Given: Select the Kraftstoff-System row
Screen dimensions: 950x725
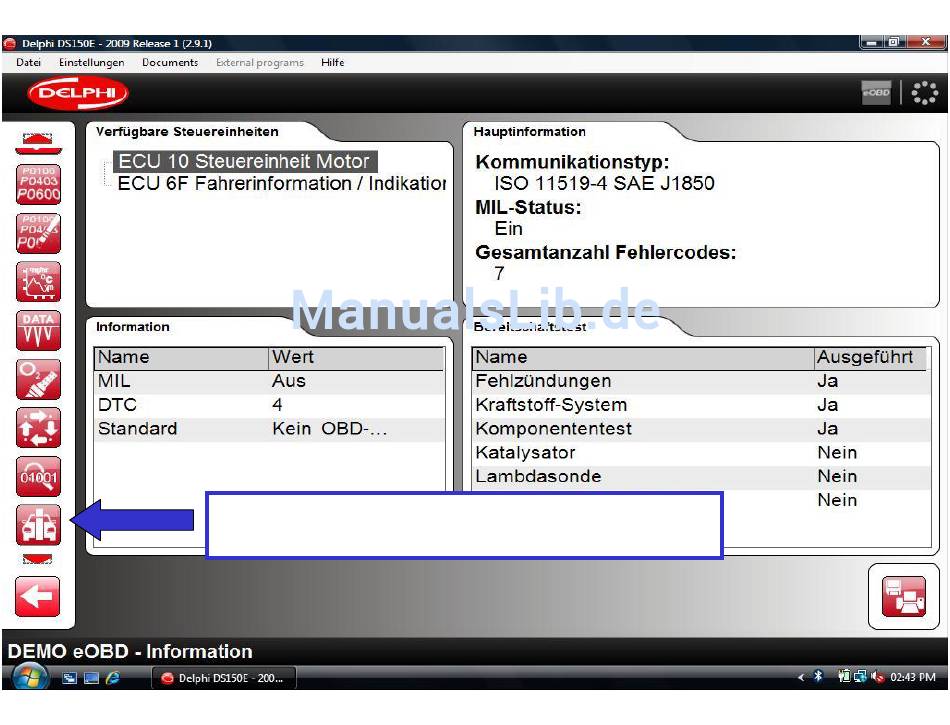Looking at the screenshot, I should tap(701, 405).
